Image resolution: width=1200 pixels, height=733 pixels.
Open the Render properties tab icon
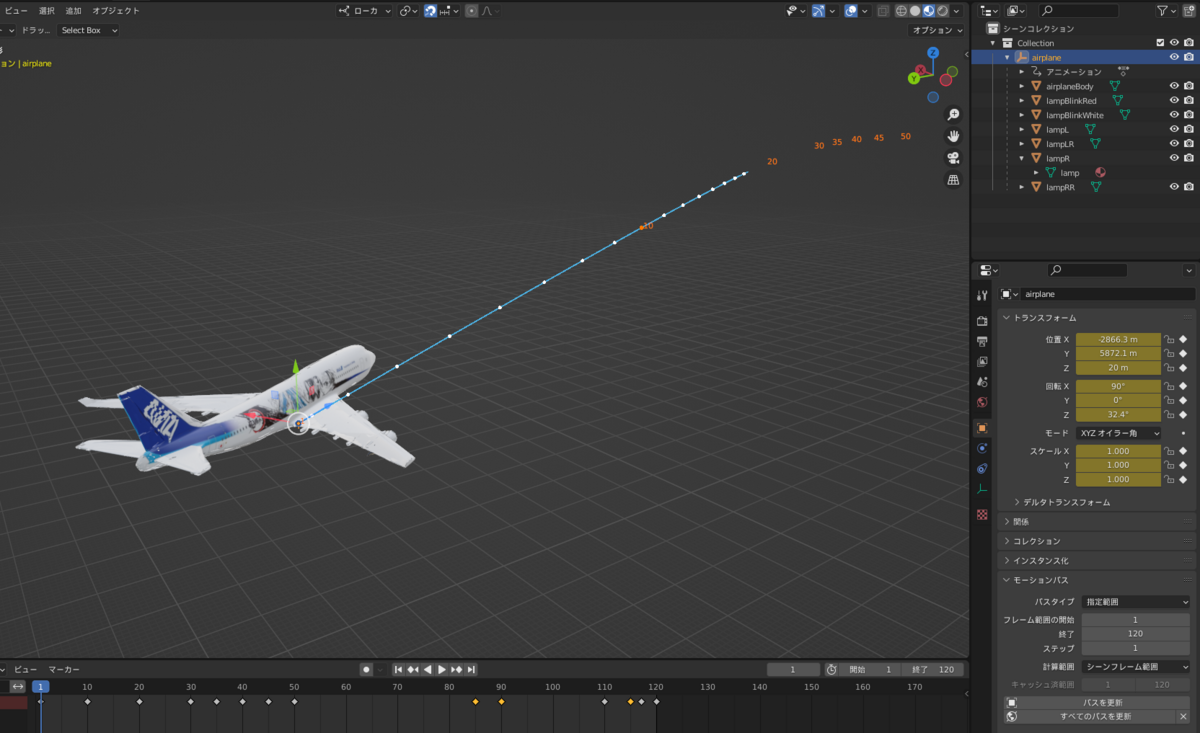pos(982,321)
